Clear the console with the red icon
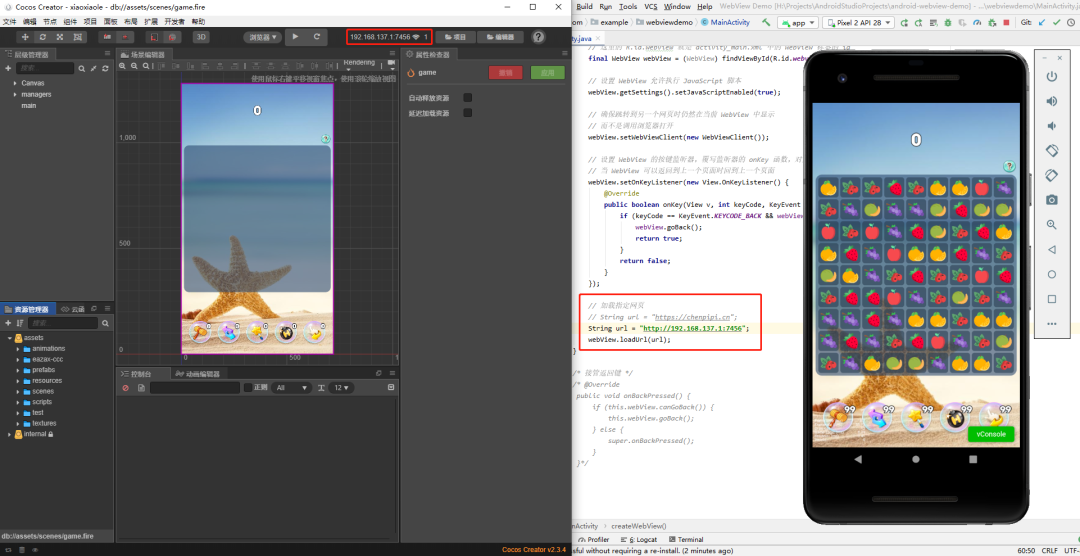The height and width of the screenshot is (556, 1080). (x=125, y=388)
